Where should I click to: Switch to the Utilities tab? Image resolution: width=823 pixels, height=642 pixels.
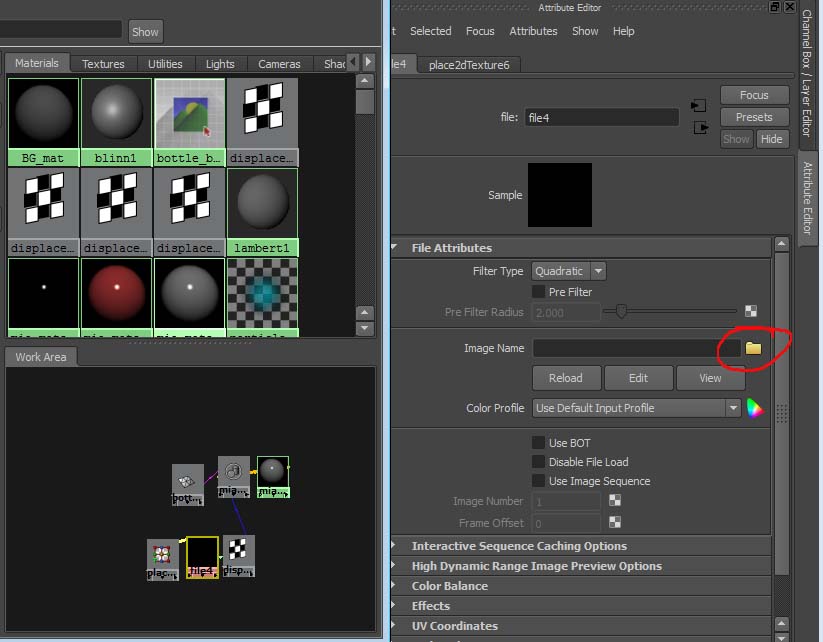(x=165, y=64)
